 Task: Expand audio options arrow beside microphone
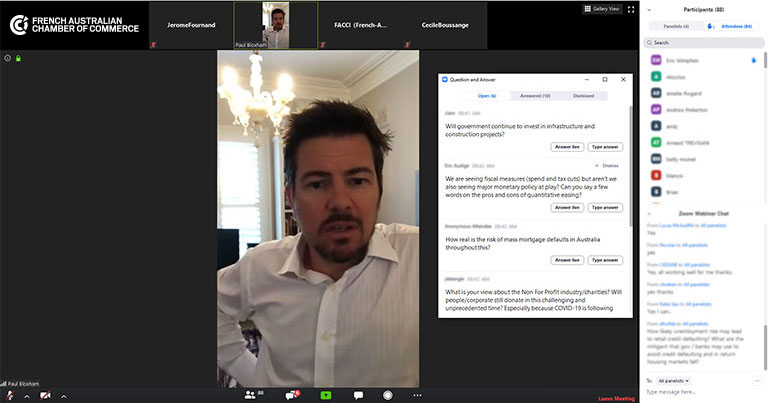coord(24,395)
